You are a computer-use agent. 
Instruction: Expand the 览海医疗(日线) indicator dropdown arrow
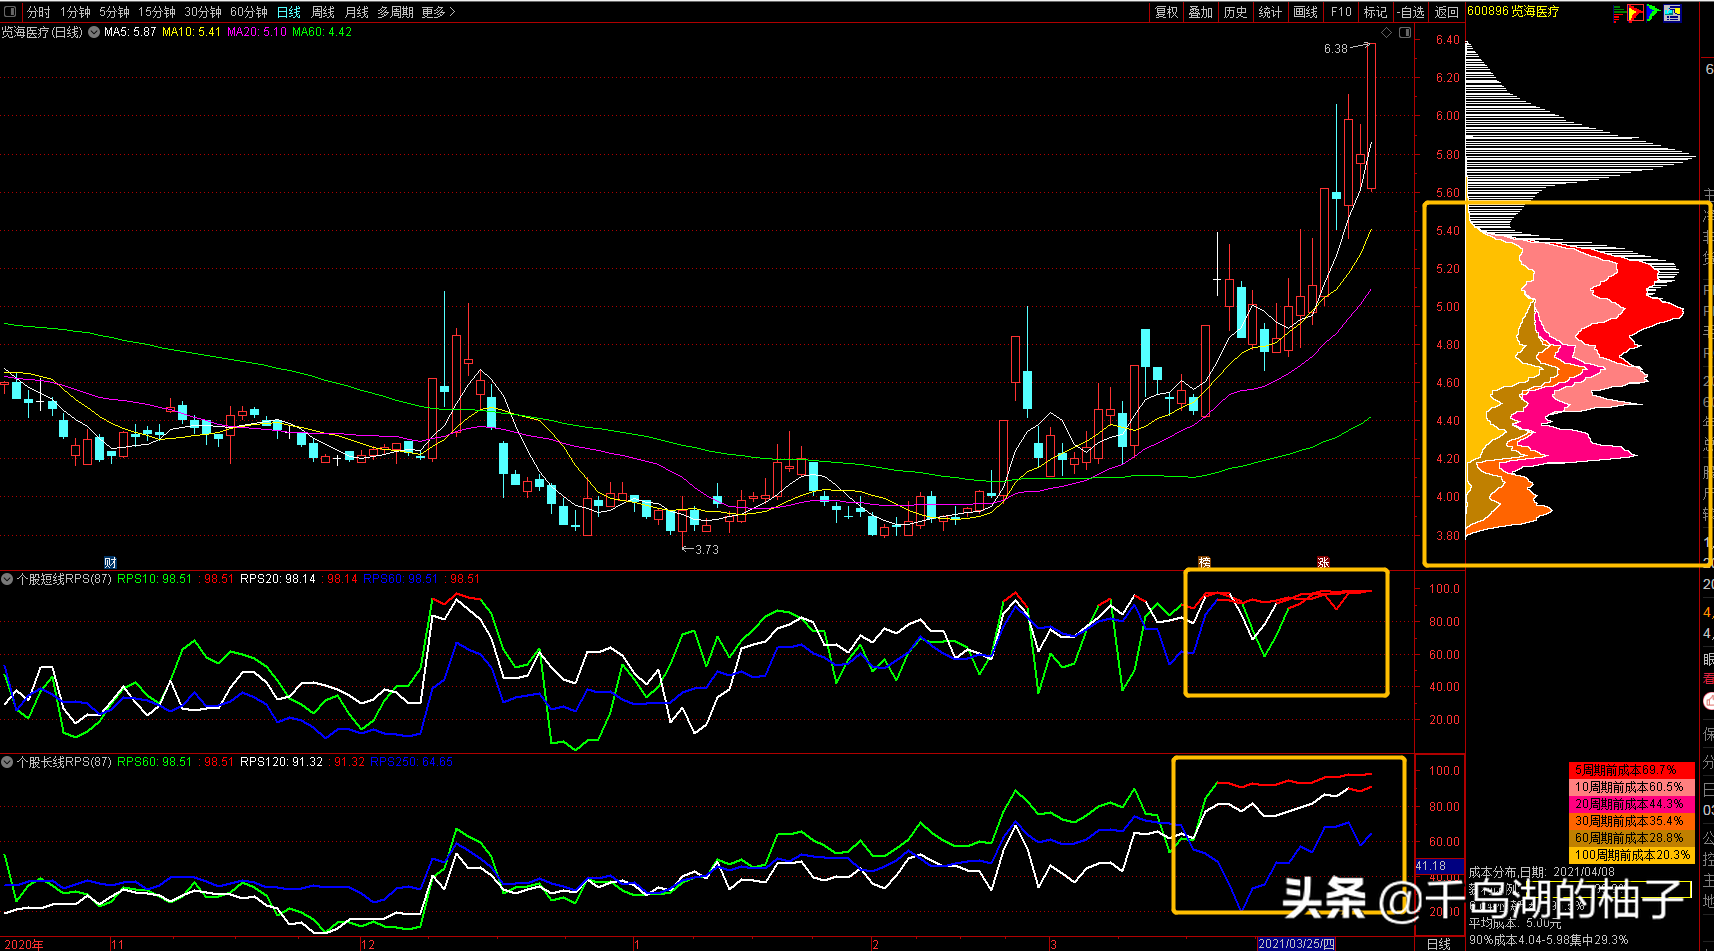pyautogui.click(x=94, y=32)
